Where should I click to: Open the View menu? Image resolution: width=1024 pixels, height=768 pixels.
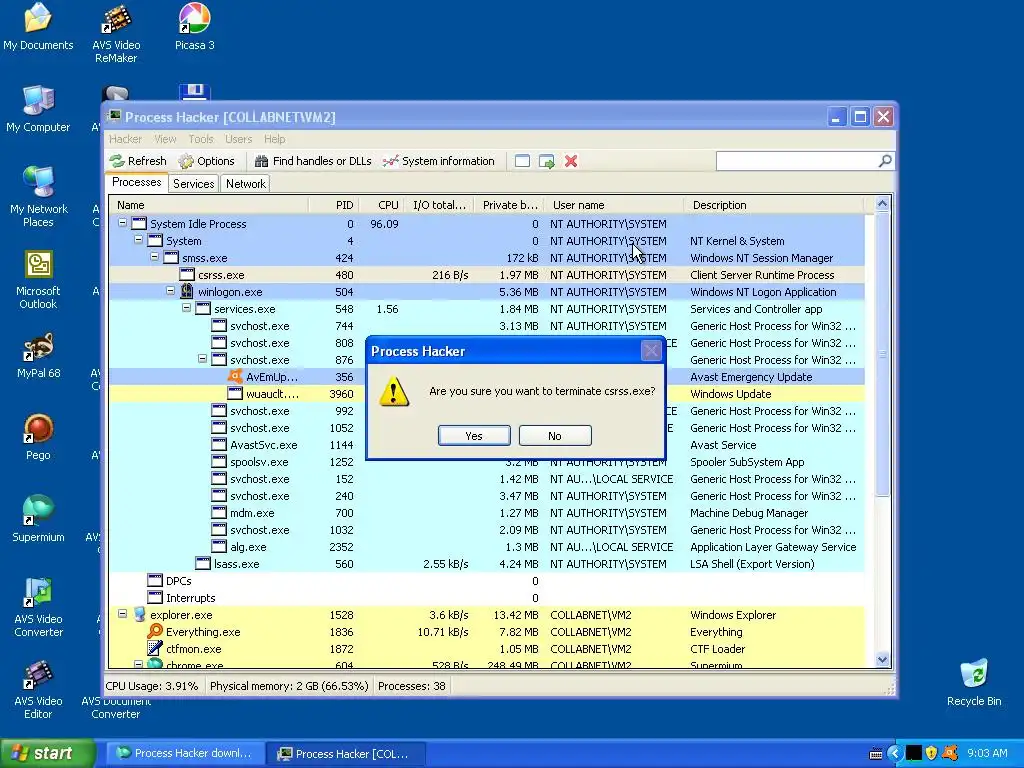(165, 139)
